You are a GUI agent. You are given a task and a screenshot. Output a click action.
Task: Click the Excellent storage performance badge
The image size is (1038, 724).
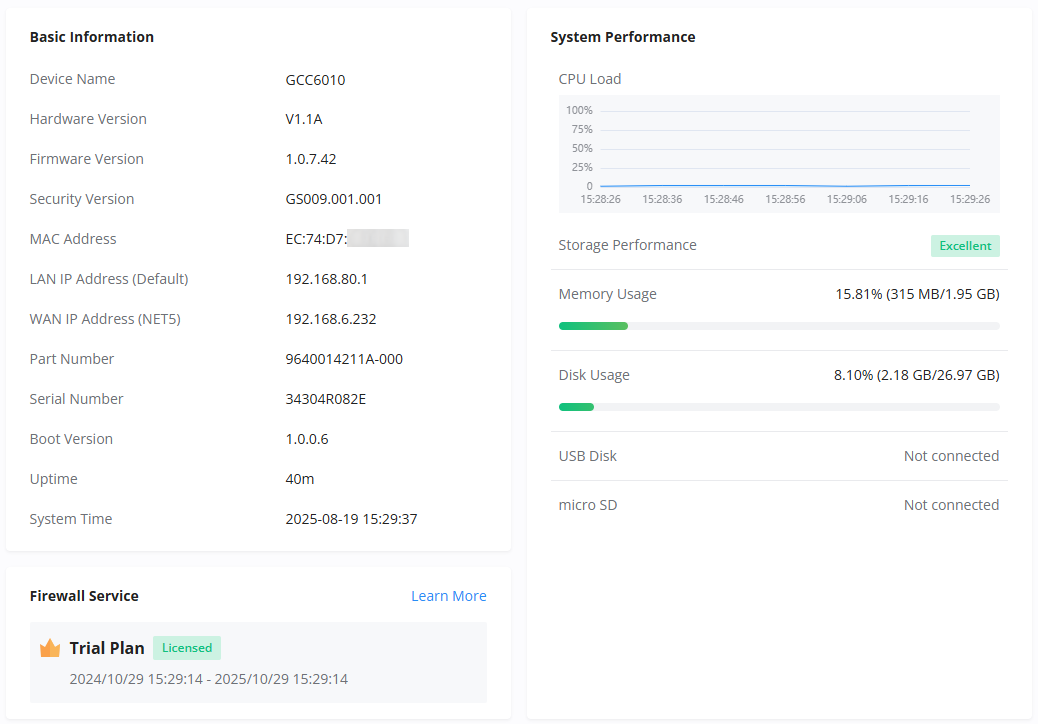[965, 246]
